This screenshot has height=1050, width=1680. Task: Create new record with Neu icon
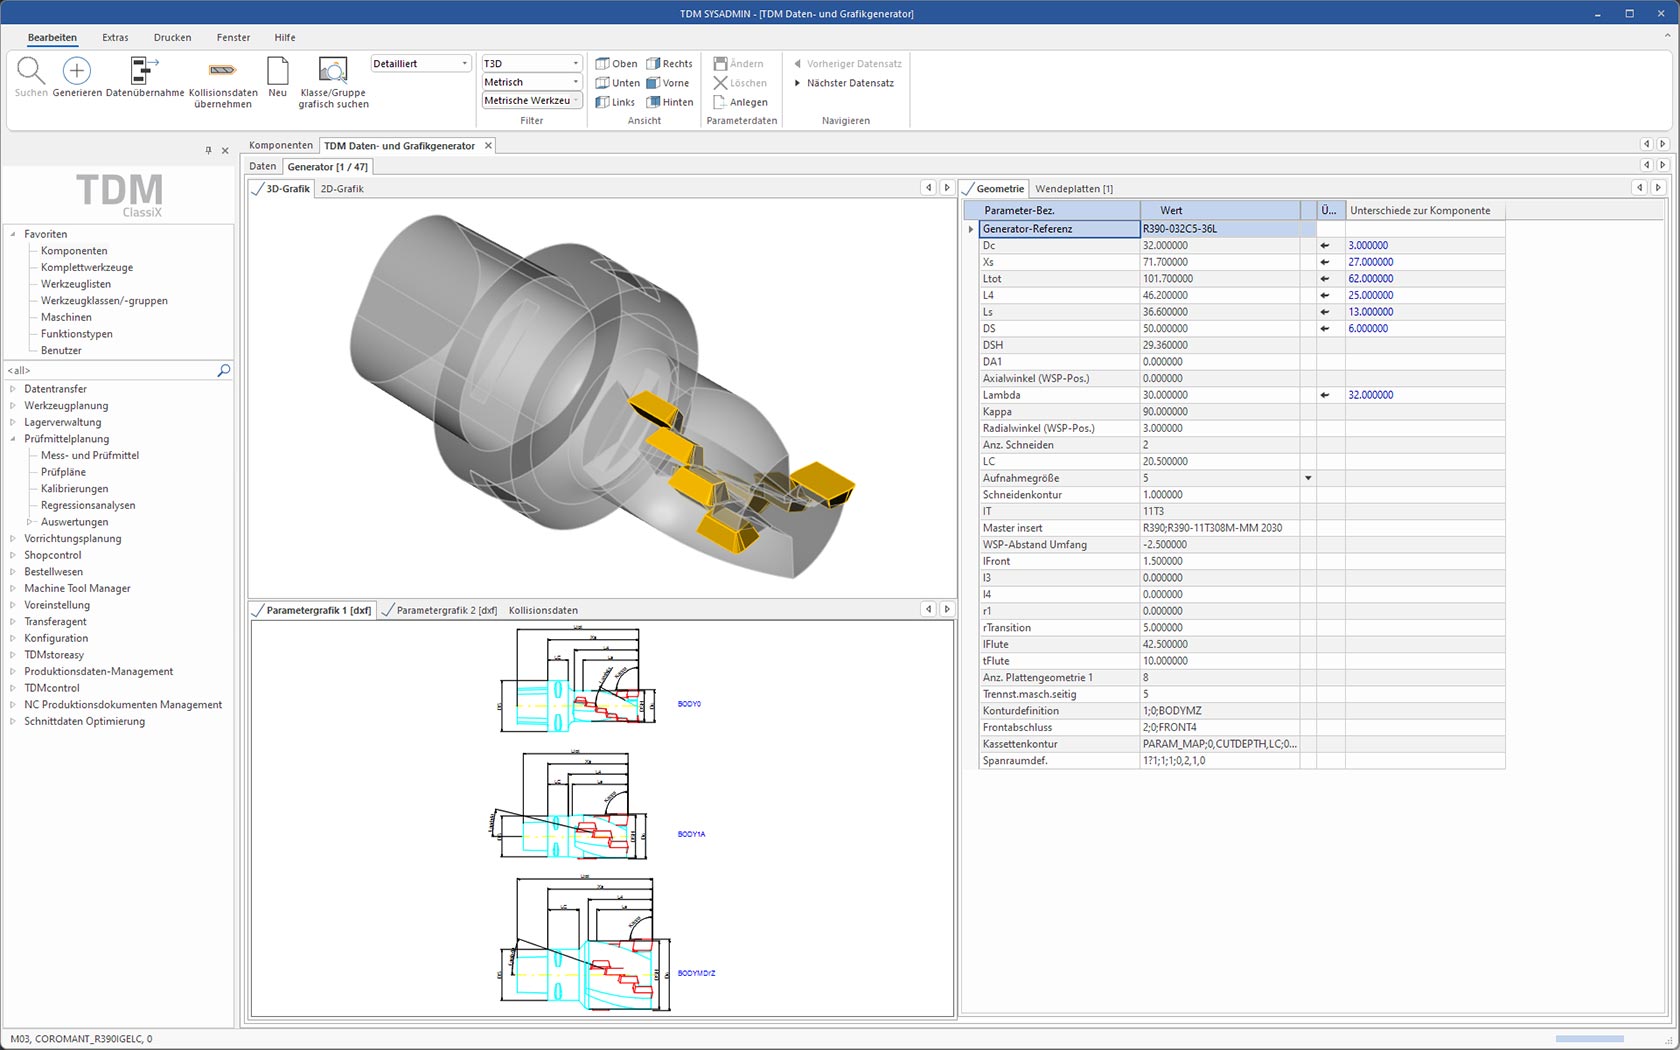click(x=278, y=71)
